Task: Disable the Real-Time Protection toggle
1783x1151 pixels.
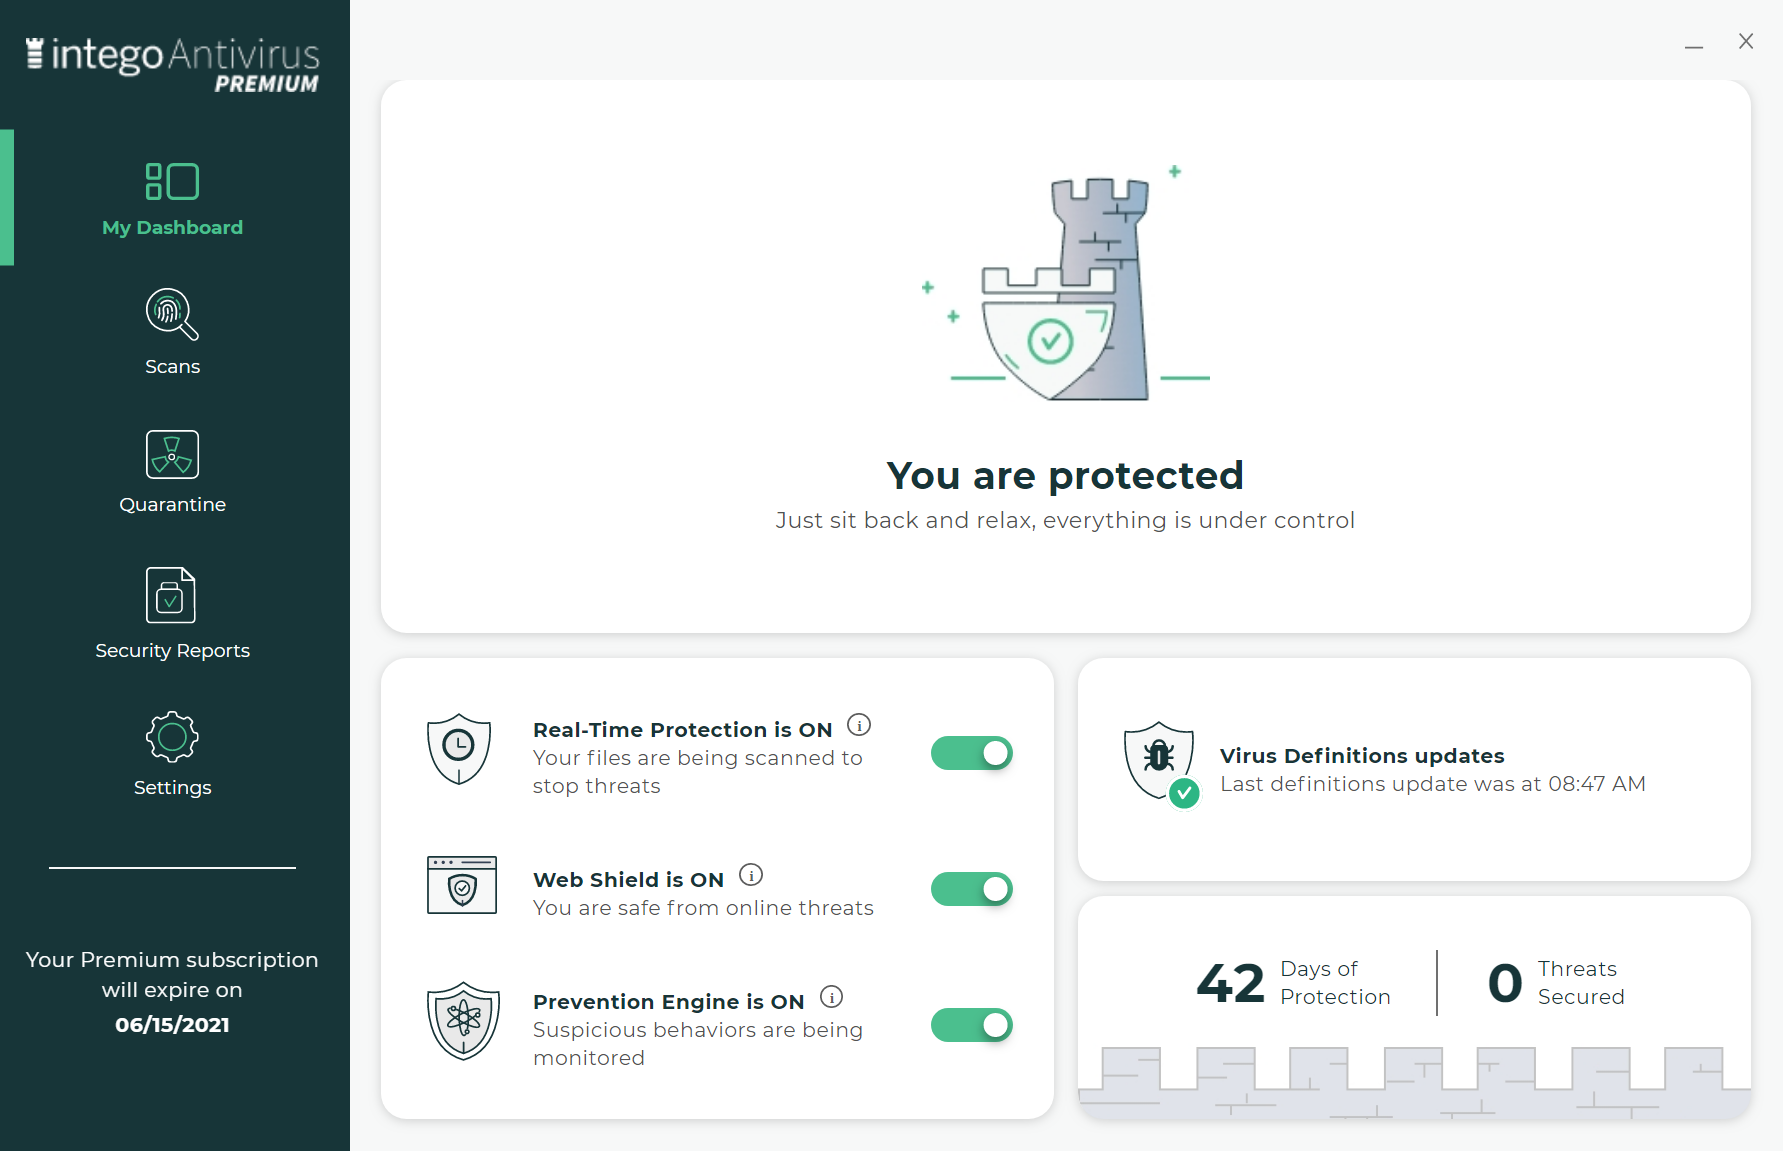Action: [971, 753]
